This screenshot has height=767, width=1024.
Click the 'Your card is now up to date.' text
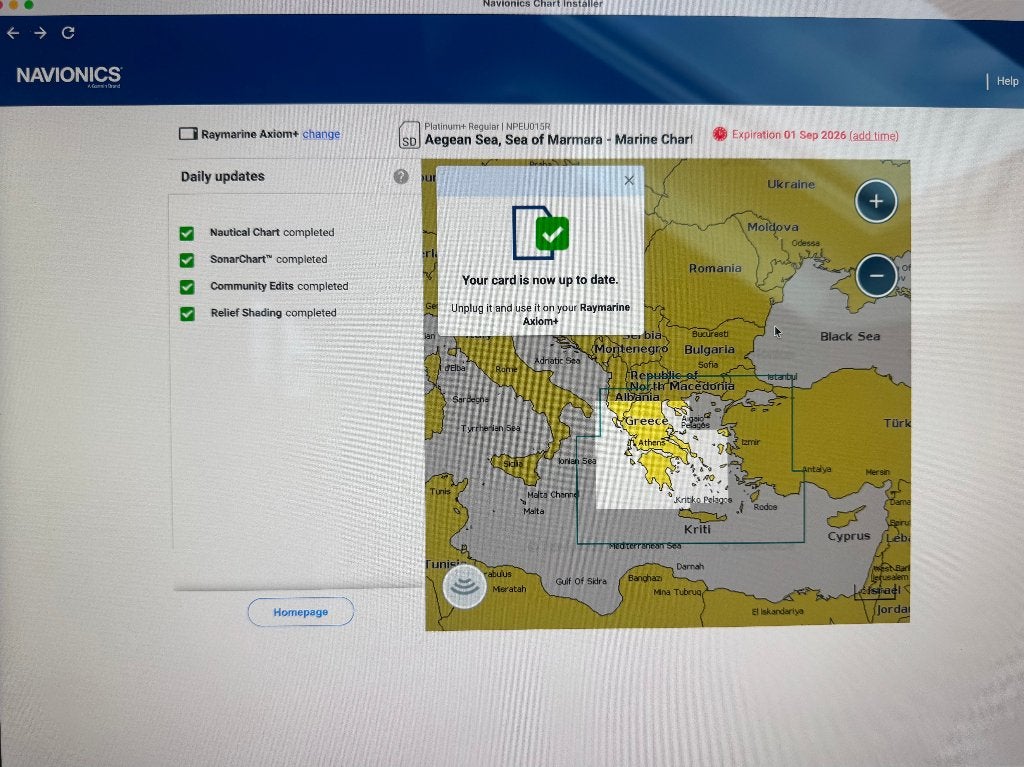[540, 280]
